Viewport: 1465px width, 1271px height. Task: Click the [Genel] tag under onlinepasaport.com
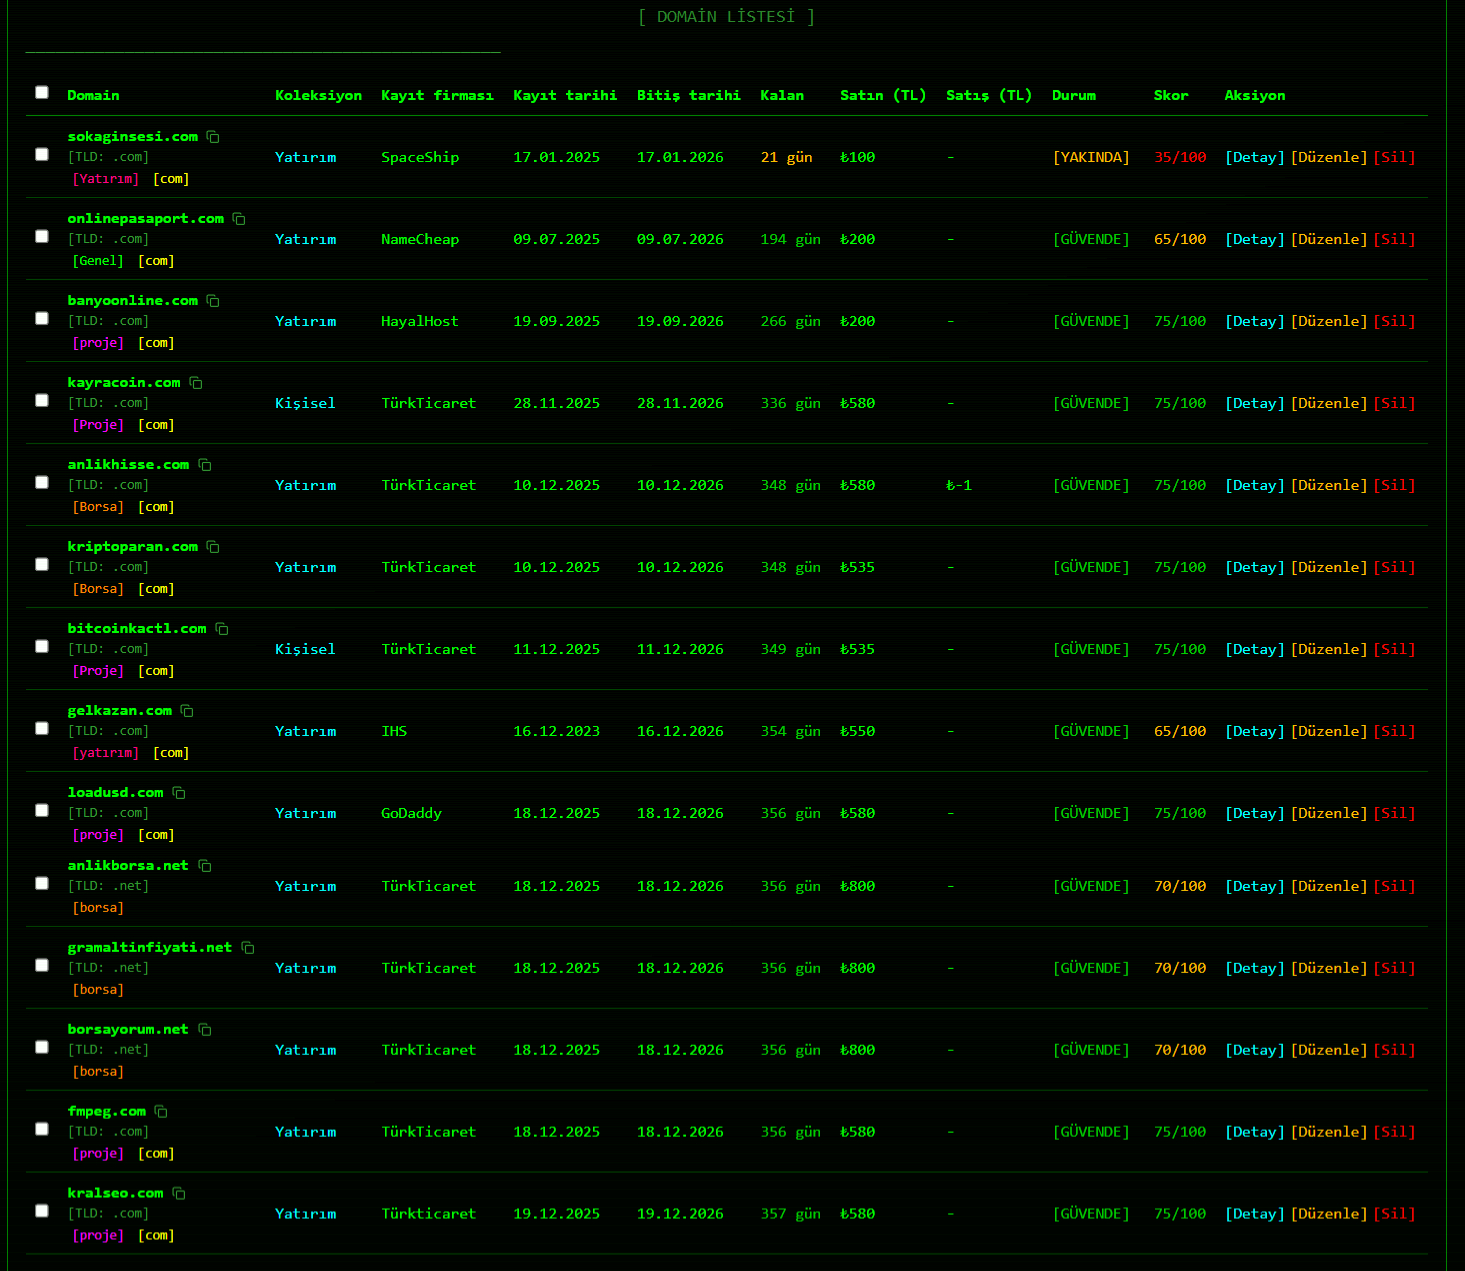click(x=98, y=261)
